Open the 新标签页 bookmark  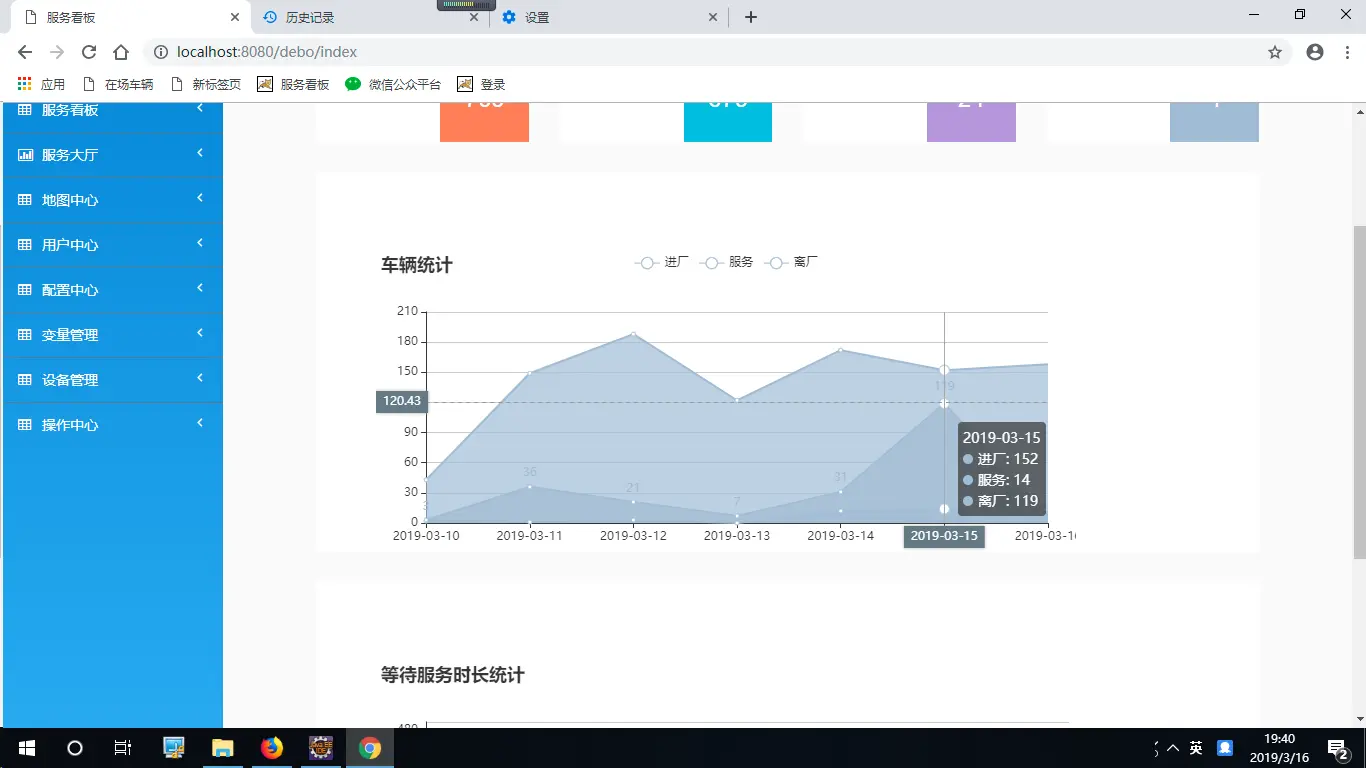coord(205,84)
